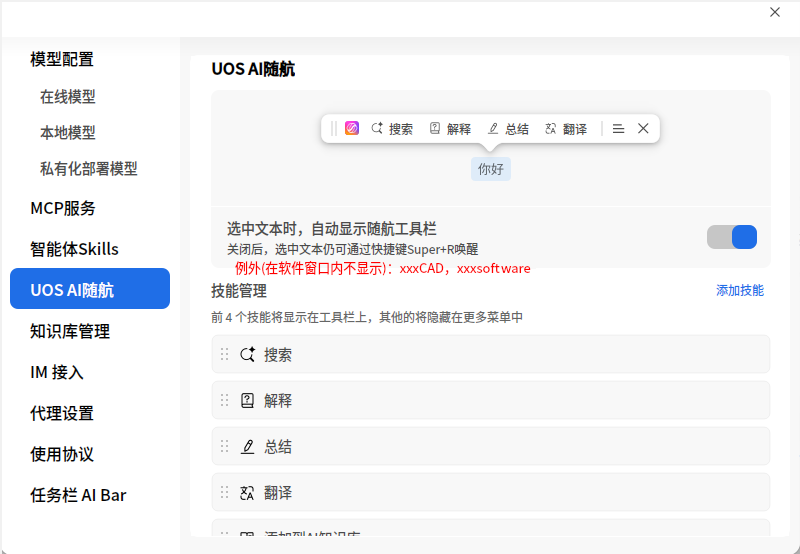Click the translate icon in 翻译 skill row
The image size is (800, 554).
point(247,493)
